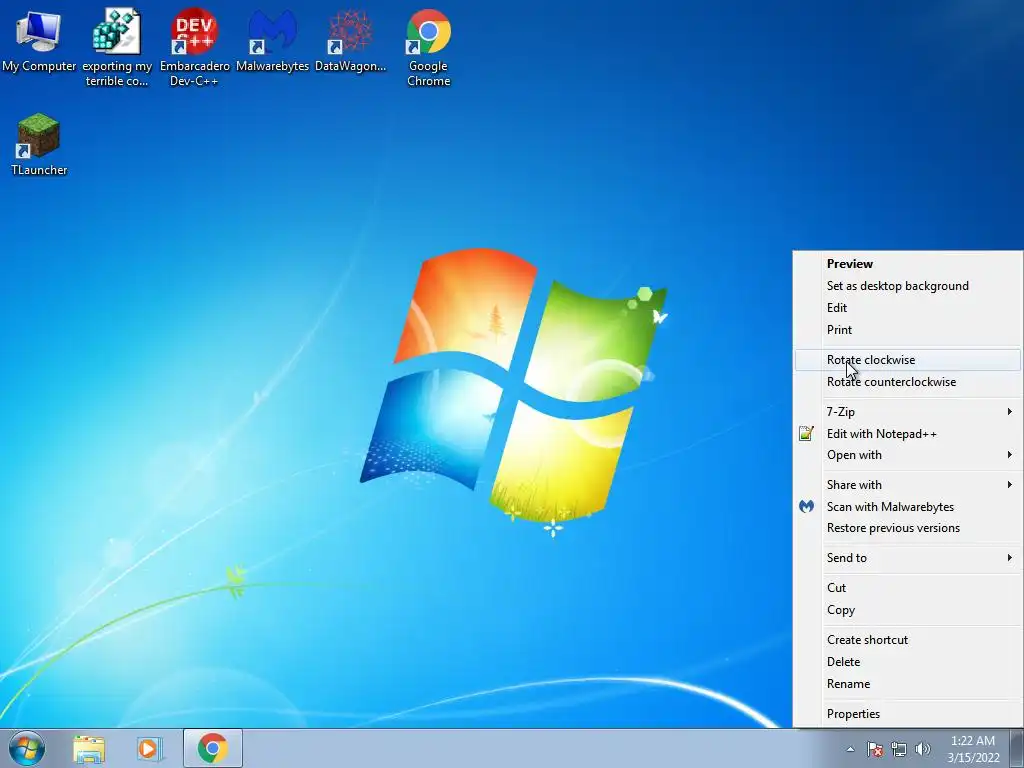Select Rename in the context menu
1024x768 pixels.
[x=908, y=684]
